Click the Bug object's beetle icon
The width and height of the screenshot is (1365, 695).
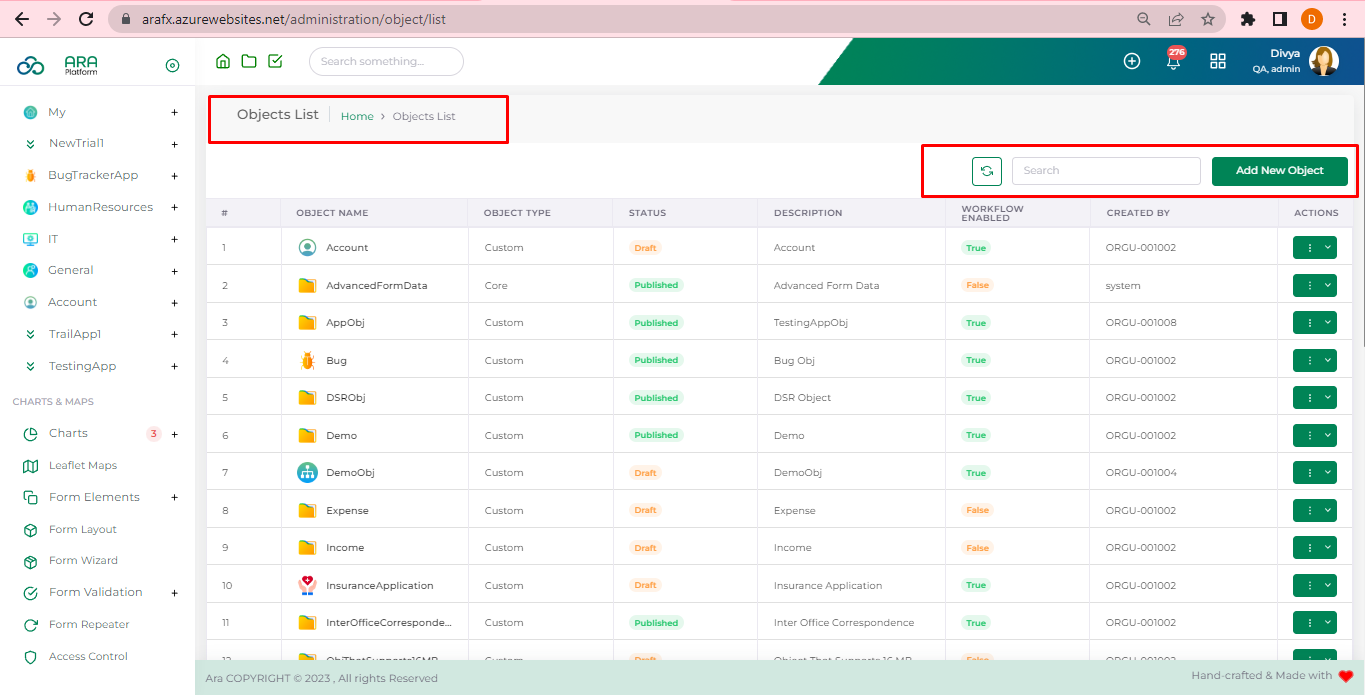coord(307,360)
